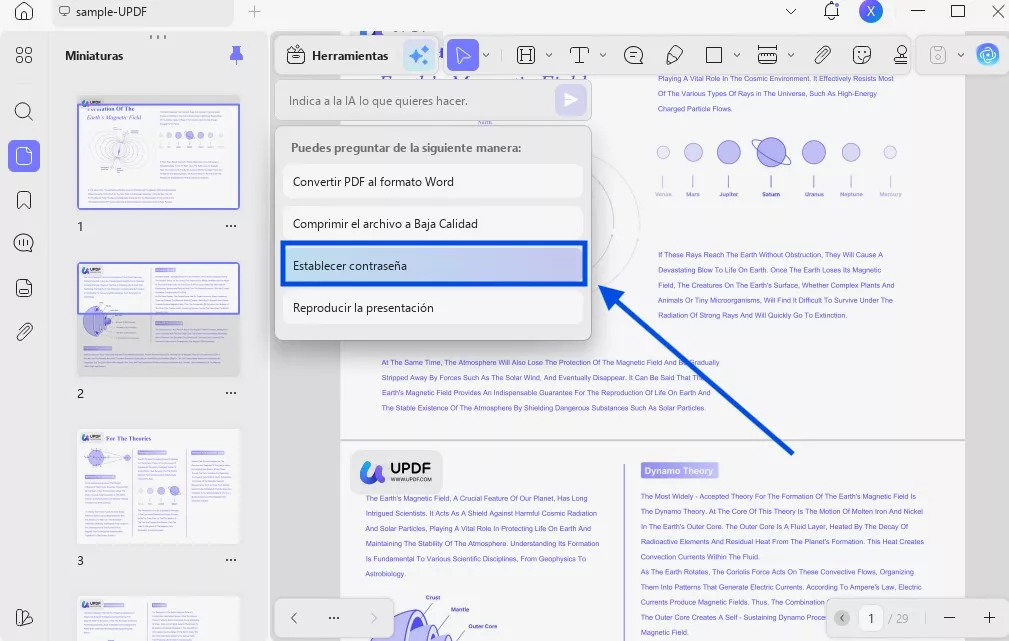Open the comment bubble tool
The width and height of the screenshot is (1009, 641).
(x=633, y=55)
